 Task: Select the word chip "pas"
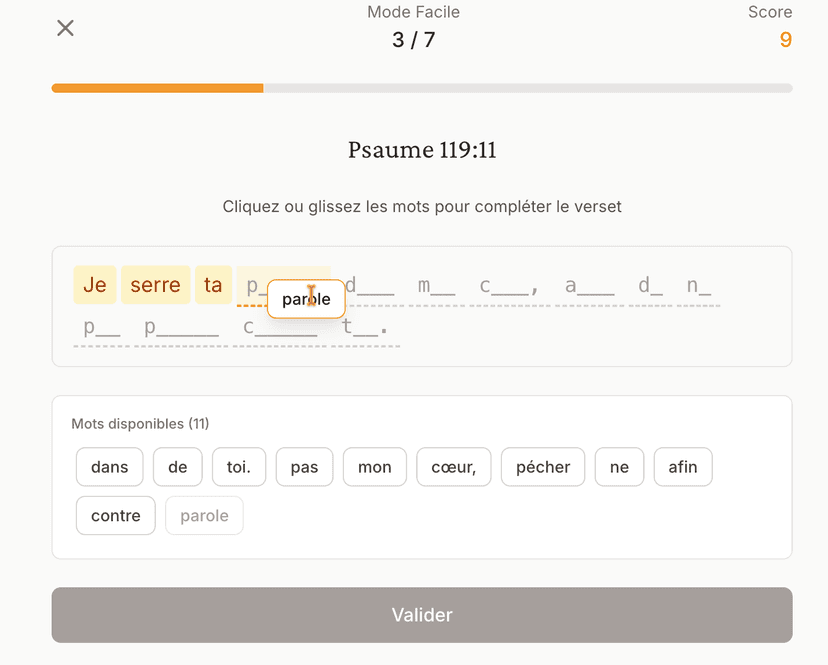click(304, 466)
